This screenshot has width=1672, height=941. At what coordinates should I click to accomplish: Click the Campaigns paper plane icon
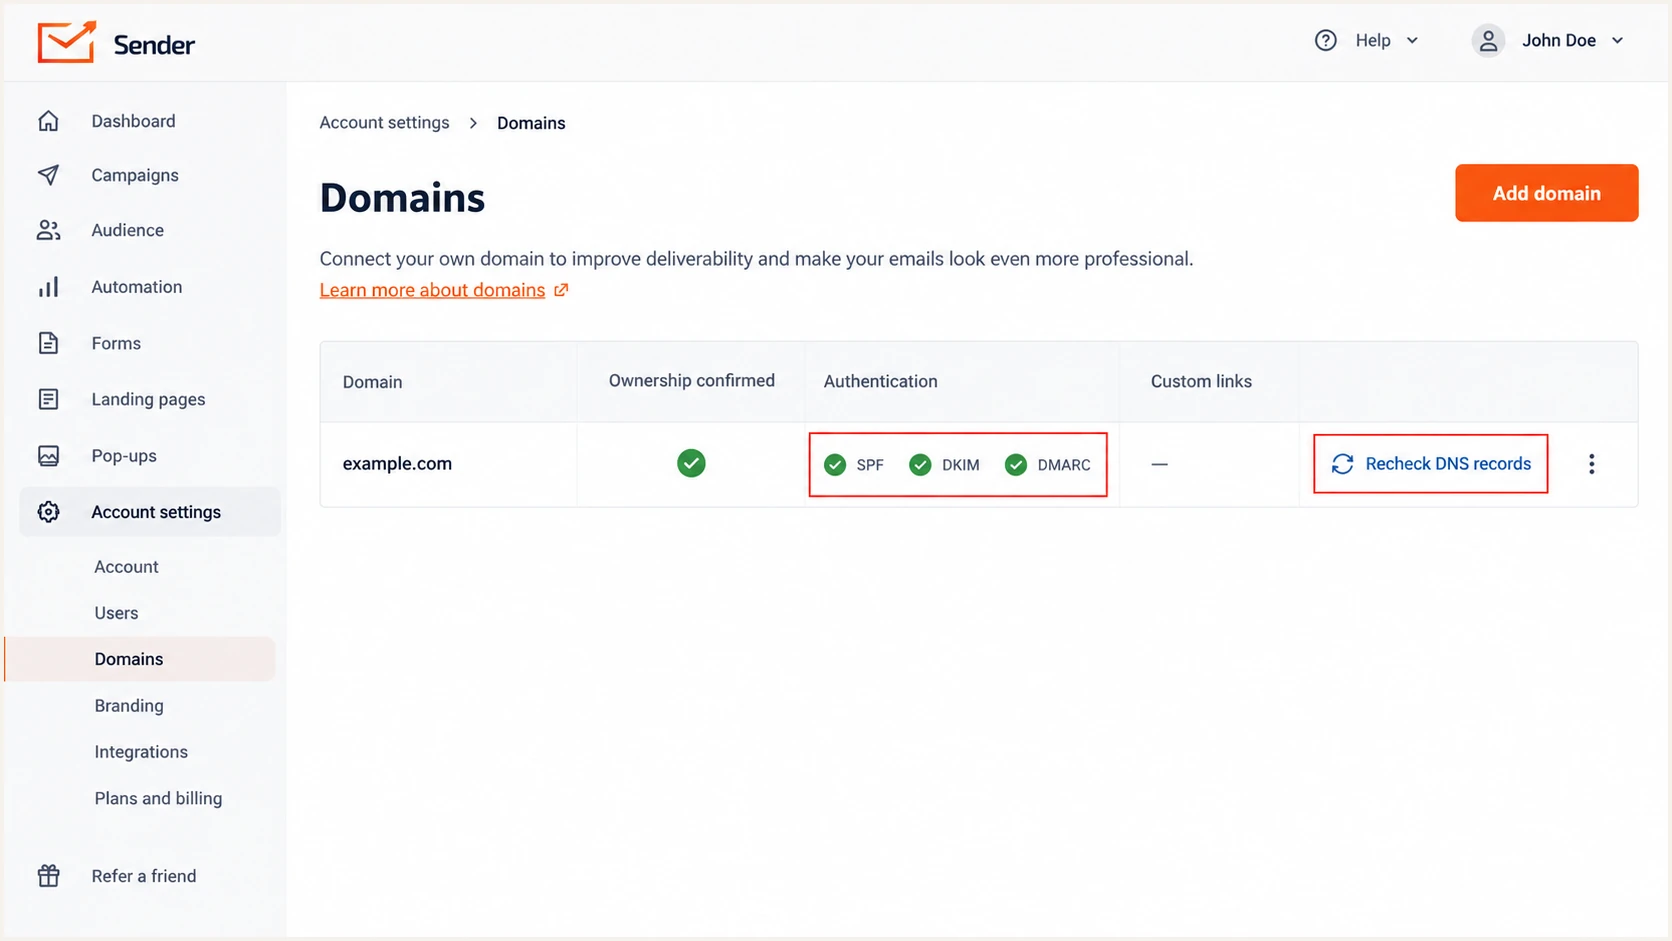(x=48, y=175)
